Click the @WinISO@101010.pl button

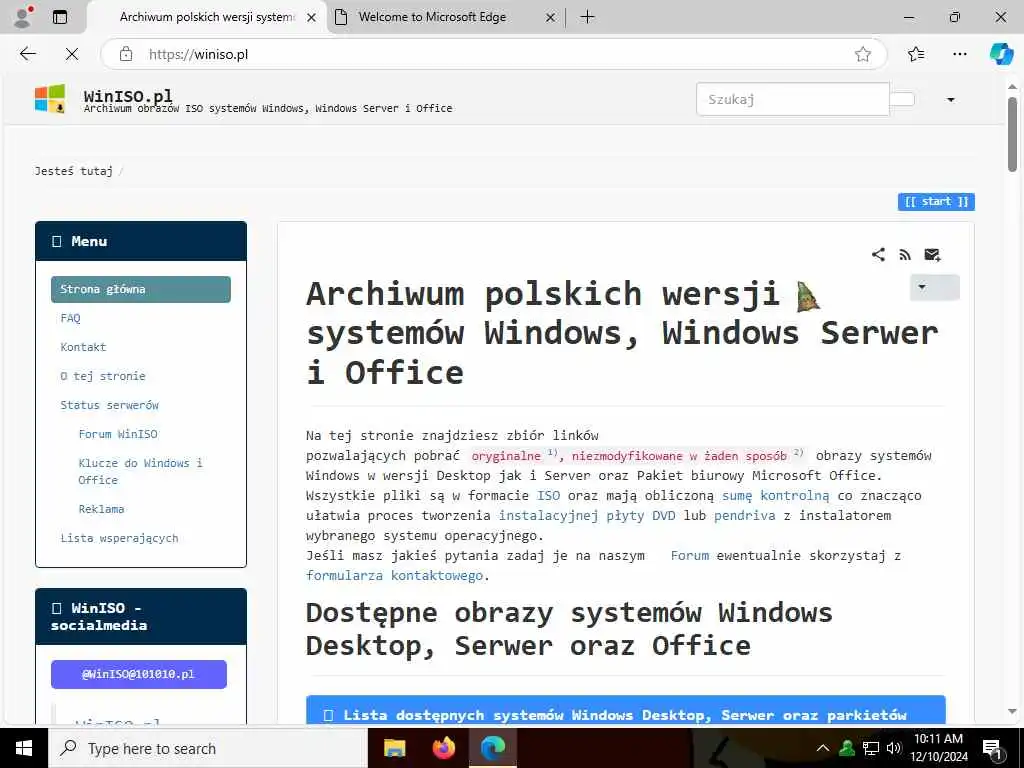tap(138, 674)
